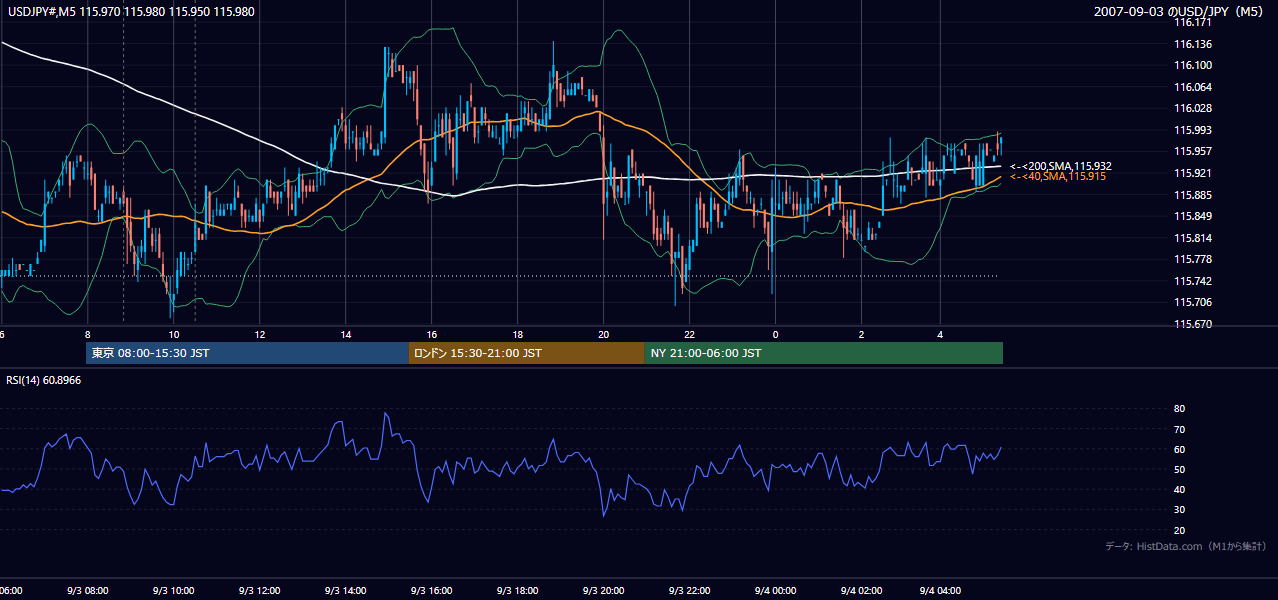Viewport: 1278px width, 600px height.
Task: Click price axis value 115.778
Action: coord(1193,259)
